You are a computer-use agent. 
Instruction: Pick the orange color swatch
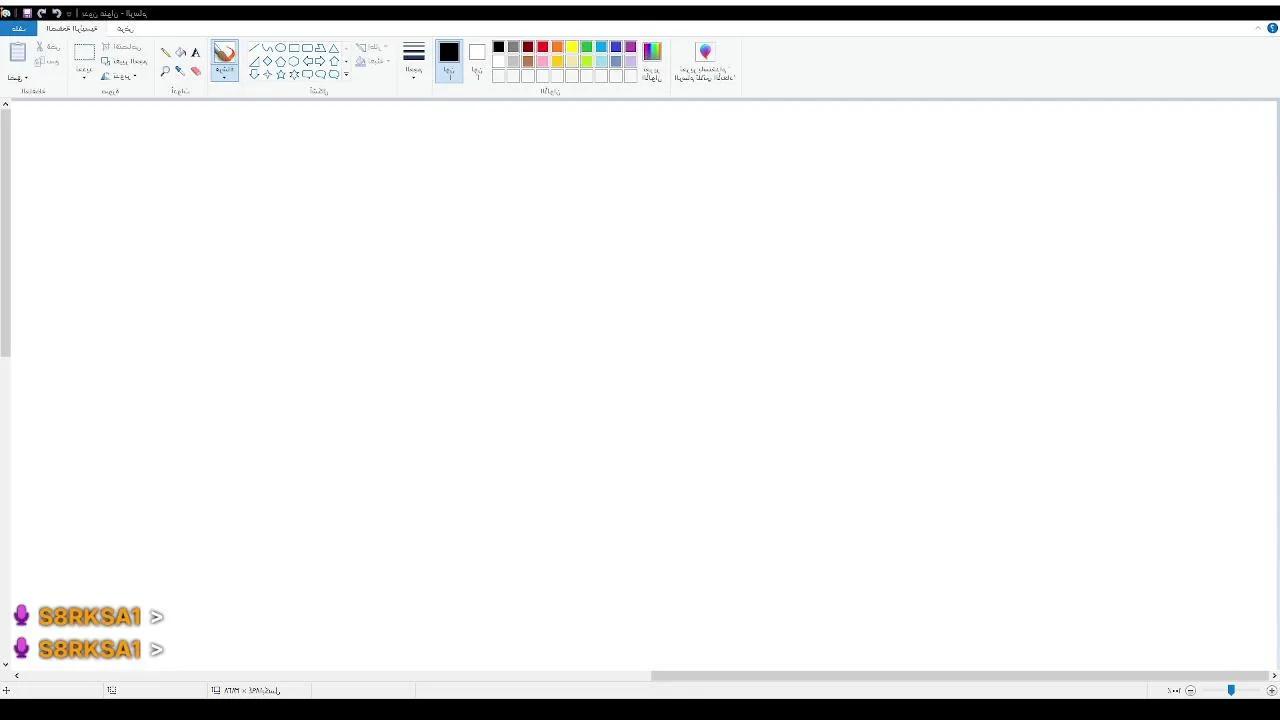(557, 47)
